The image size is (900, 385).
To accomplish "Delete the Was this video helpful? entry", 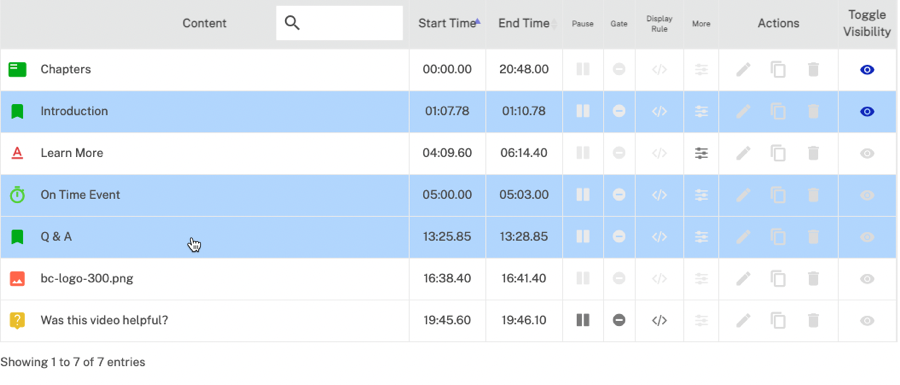I will tap(813, 320).
